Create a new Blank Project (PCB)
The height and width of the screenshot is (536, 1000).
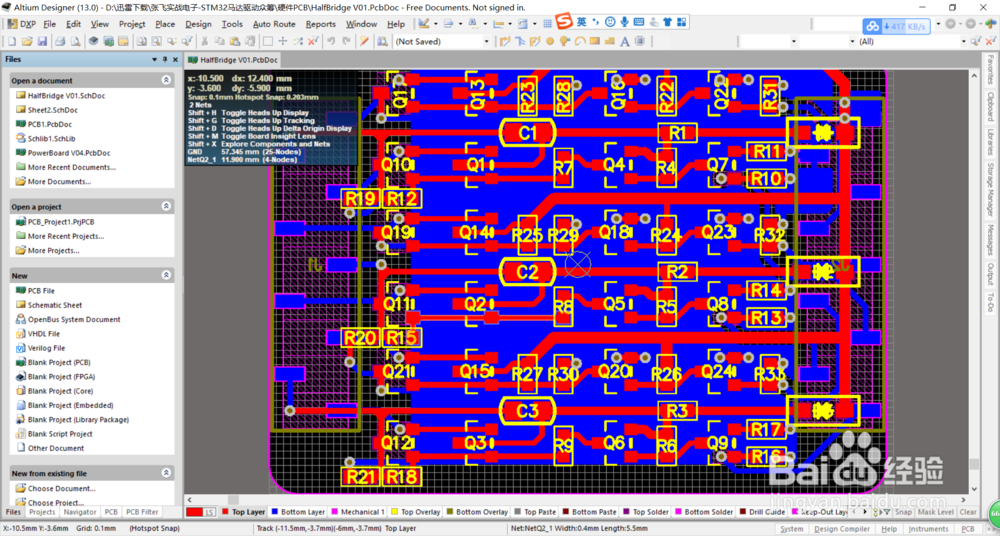54,362
